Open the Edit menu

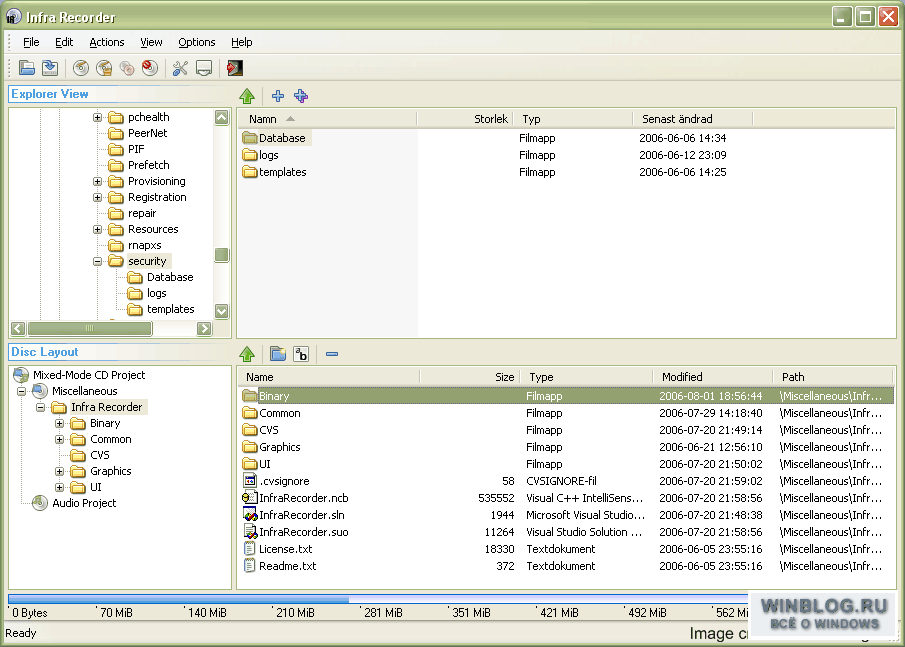tap(63, 42)
